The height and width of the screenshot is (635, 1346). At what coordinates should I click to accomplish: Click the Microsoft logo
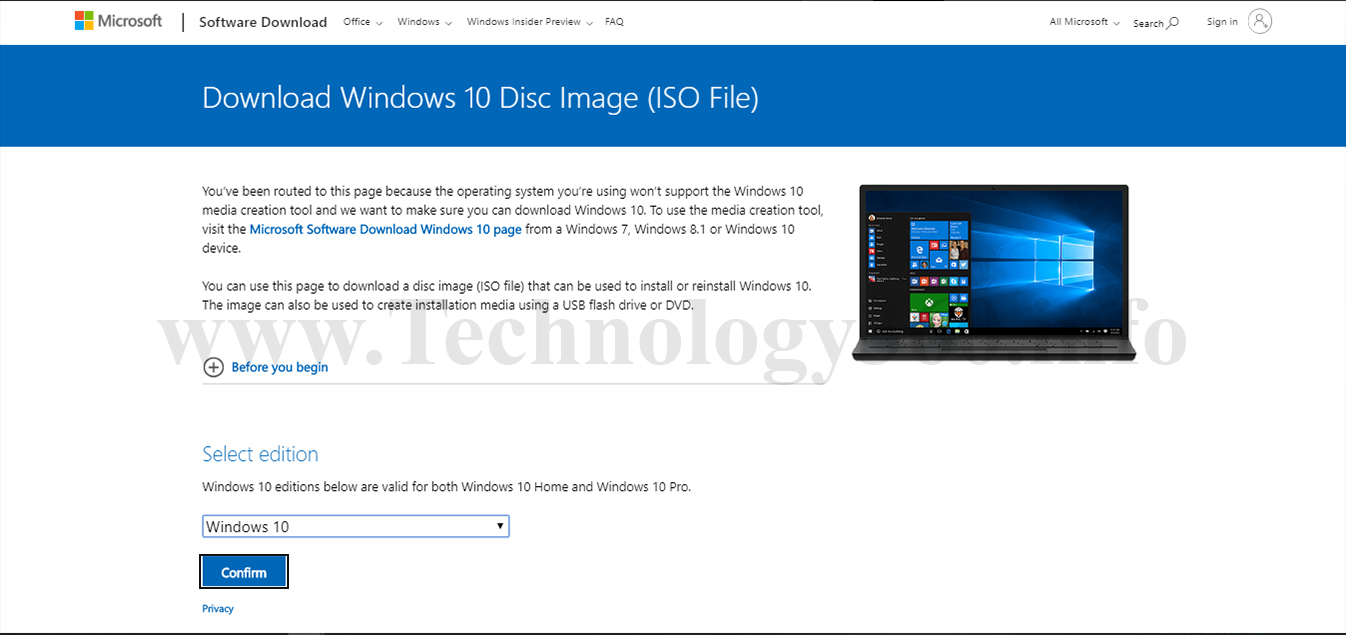click(118, 21)
